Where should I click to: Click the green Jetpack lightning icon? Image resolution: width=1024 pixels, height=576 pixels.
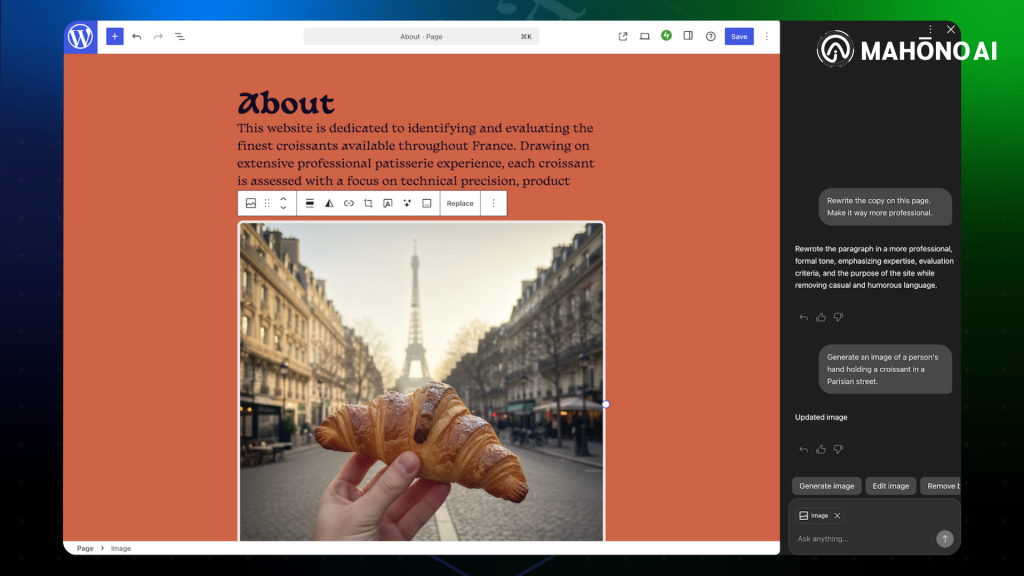(666, 36)
